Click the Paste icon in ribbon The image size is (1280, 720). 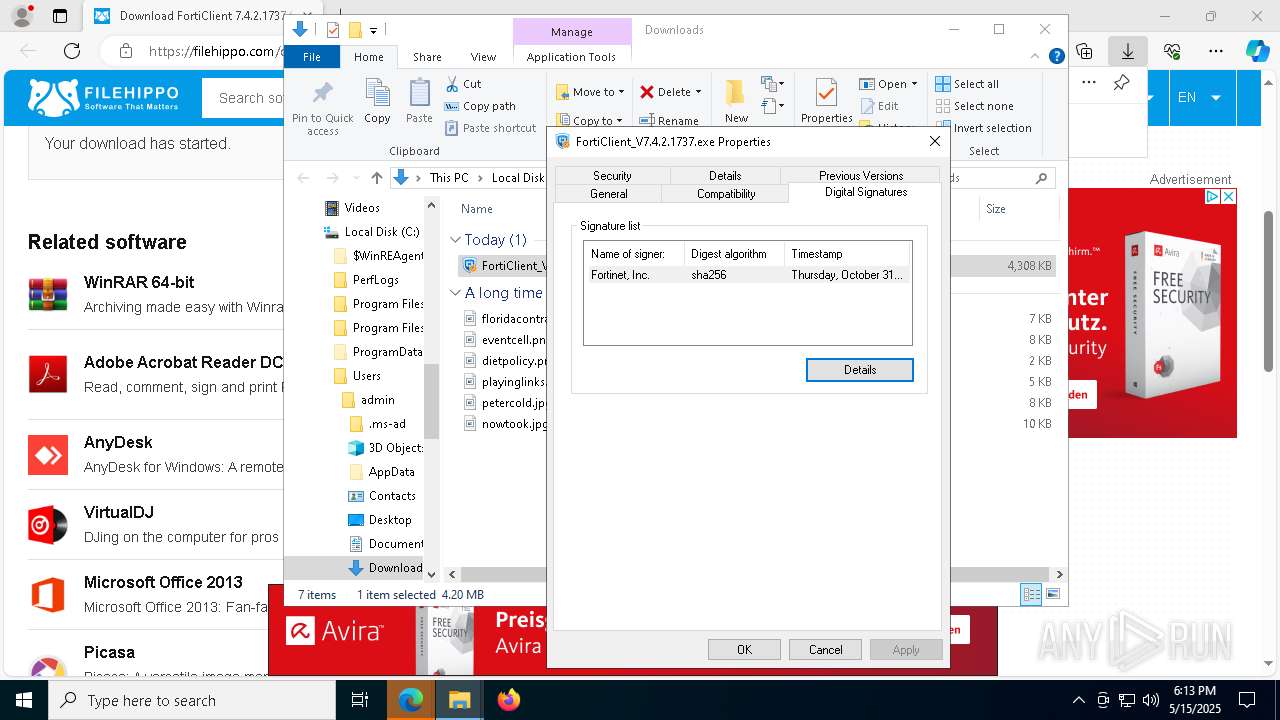click(419, 94)
